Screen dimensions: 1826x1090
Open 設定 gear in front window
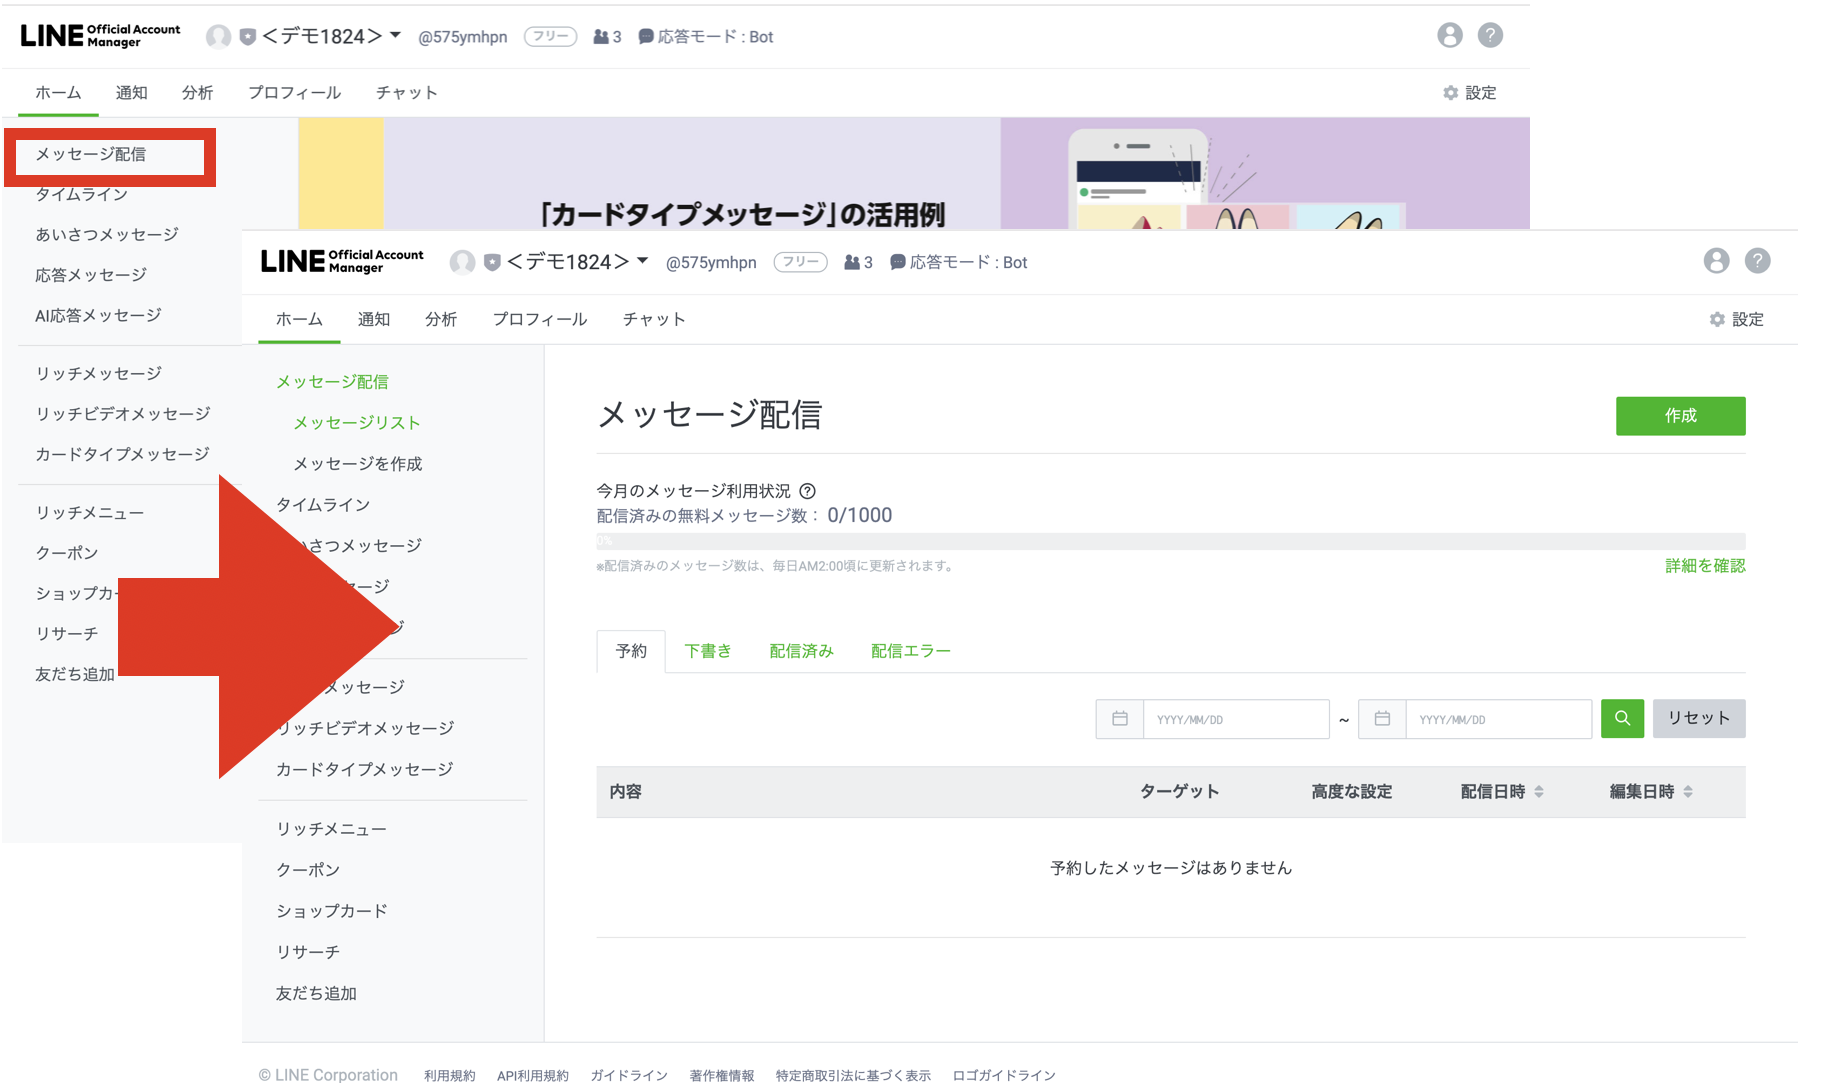coord(1737,319)
